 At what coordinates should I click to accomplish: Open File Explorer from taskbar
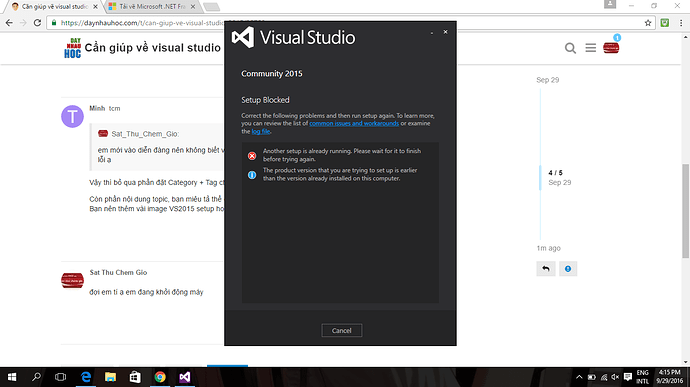pos(110,377)
